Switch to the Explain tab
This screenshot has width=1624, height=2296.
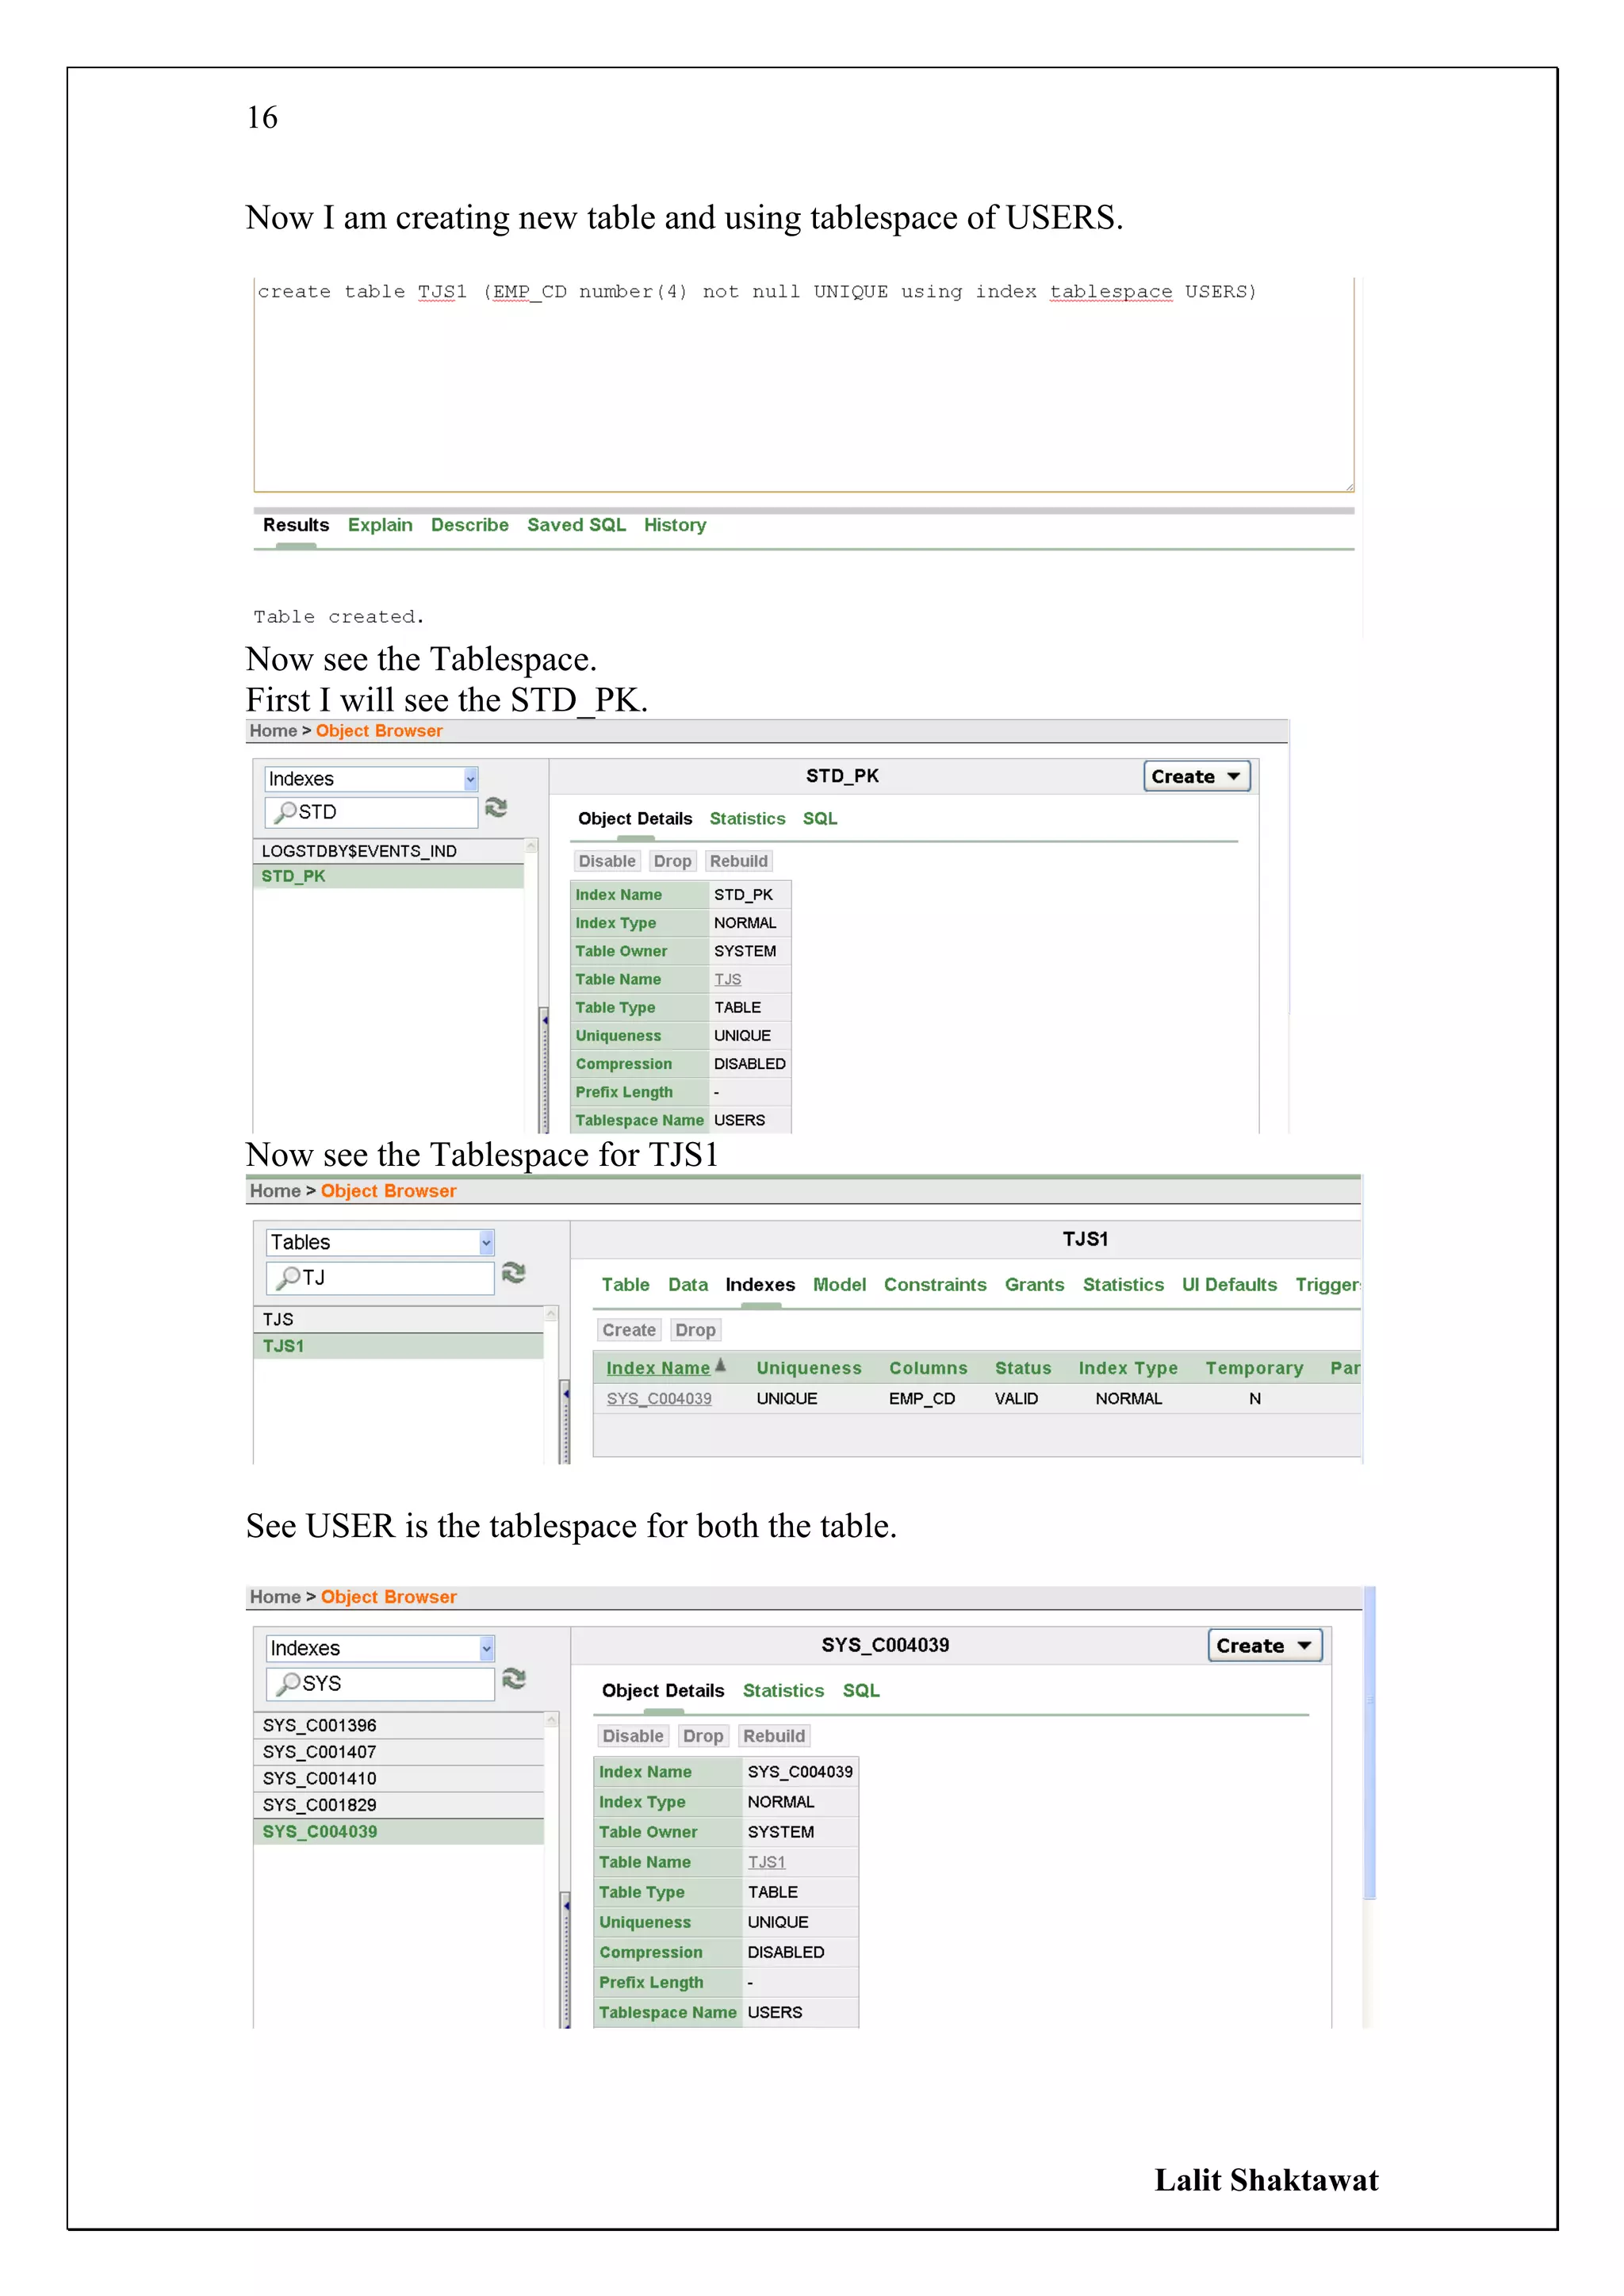(380, 525)
